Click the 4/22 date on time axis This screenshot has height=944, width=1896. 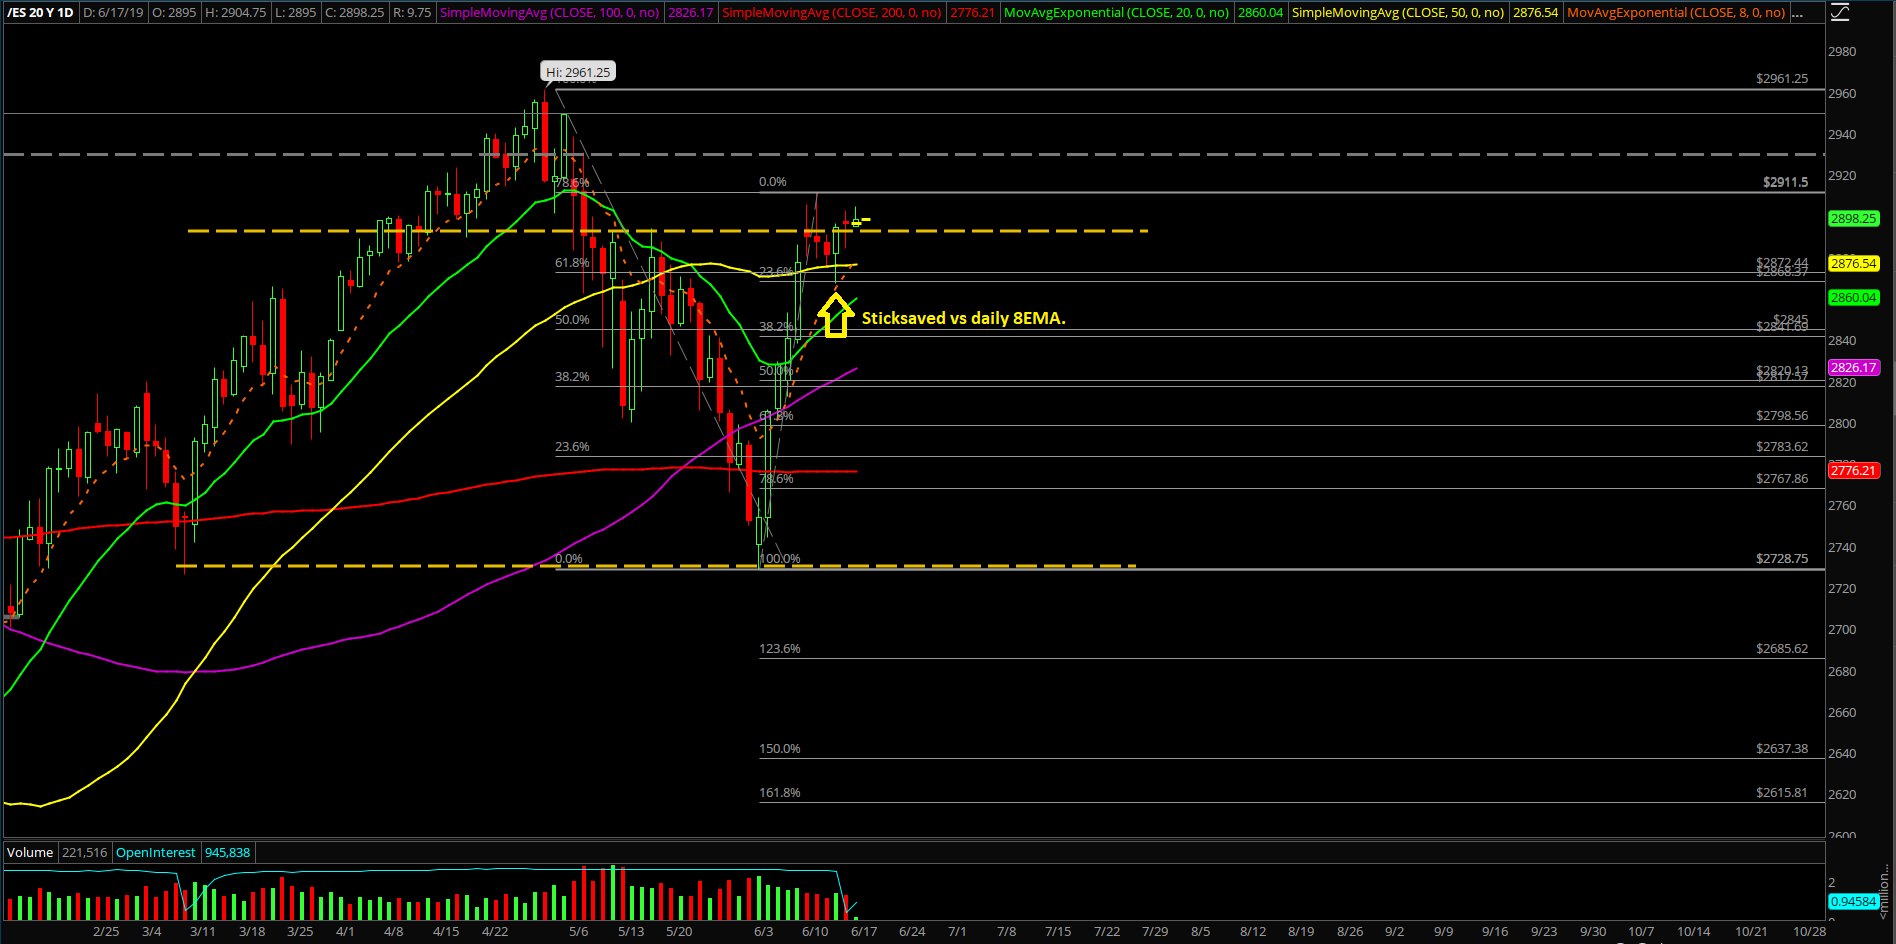click(x=495, y=931)
